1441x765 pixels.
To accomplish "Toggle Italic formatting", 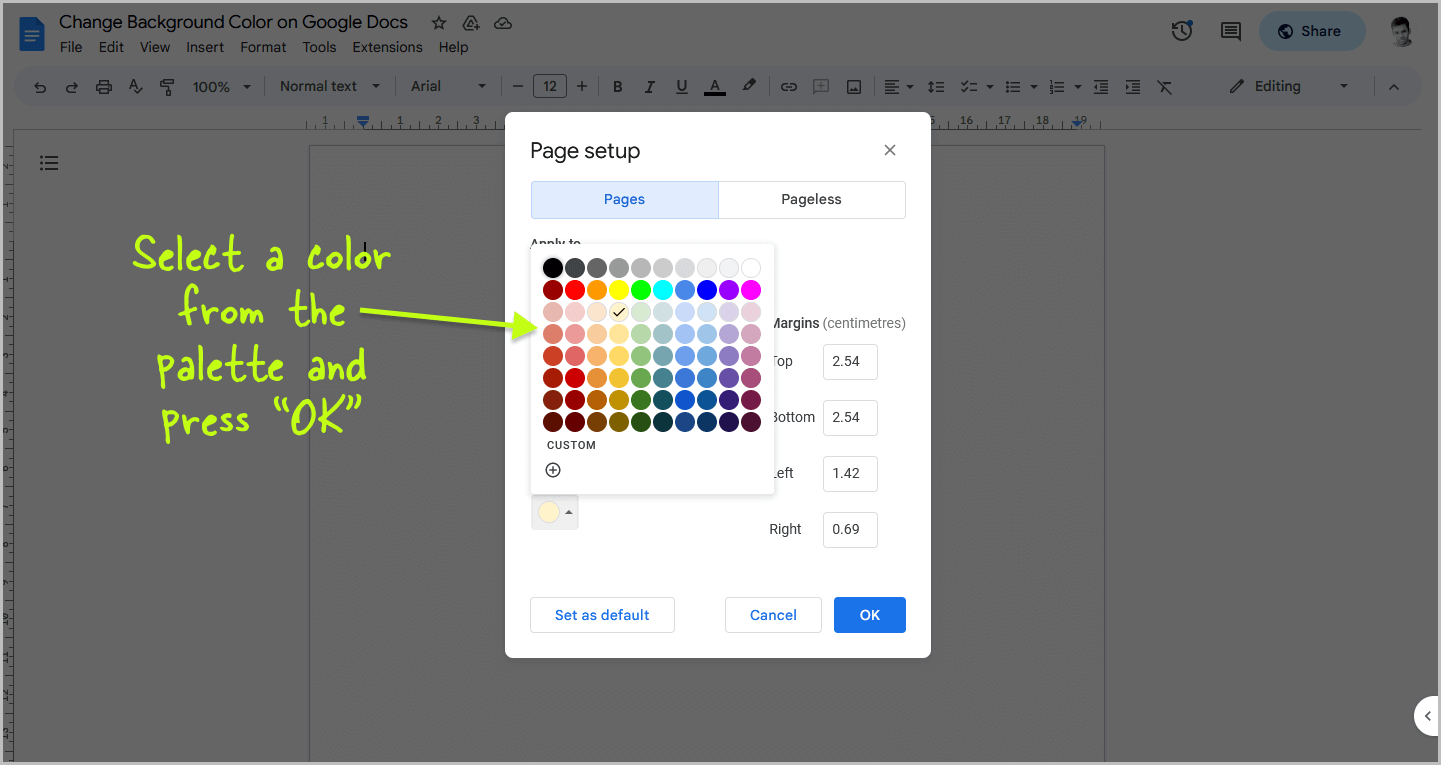I will click(650, 87).
